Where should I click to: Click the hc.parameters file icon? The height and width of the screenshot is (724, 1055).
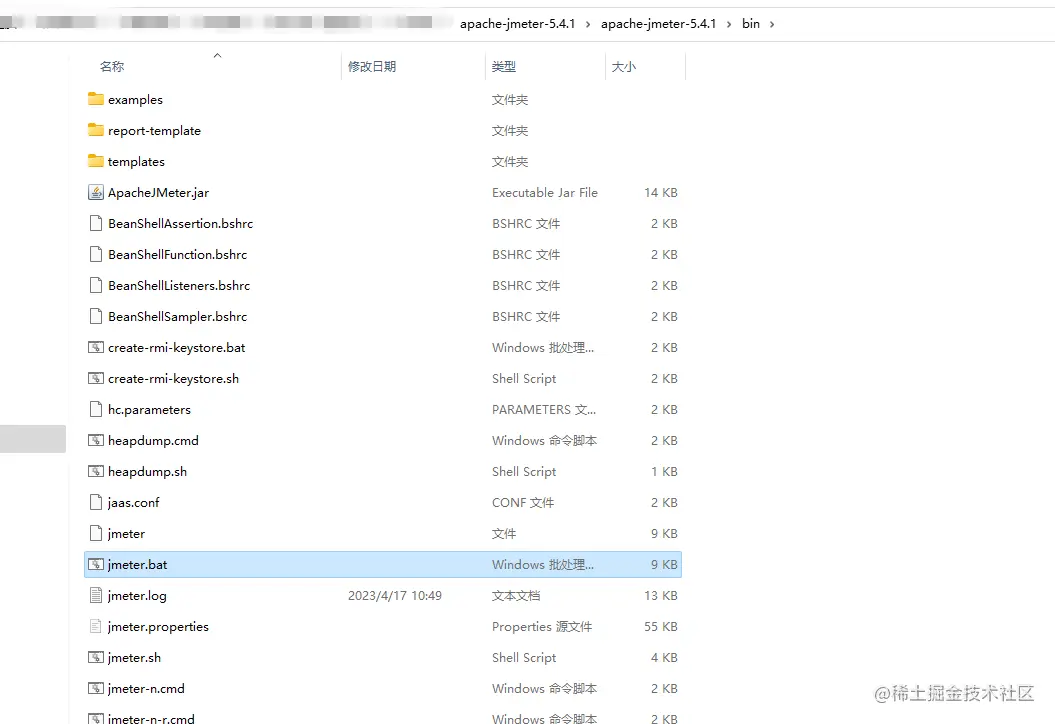[x=96, y=409]
